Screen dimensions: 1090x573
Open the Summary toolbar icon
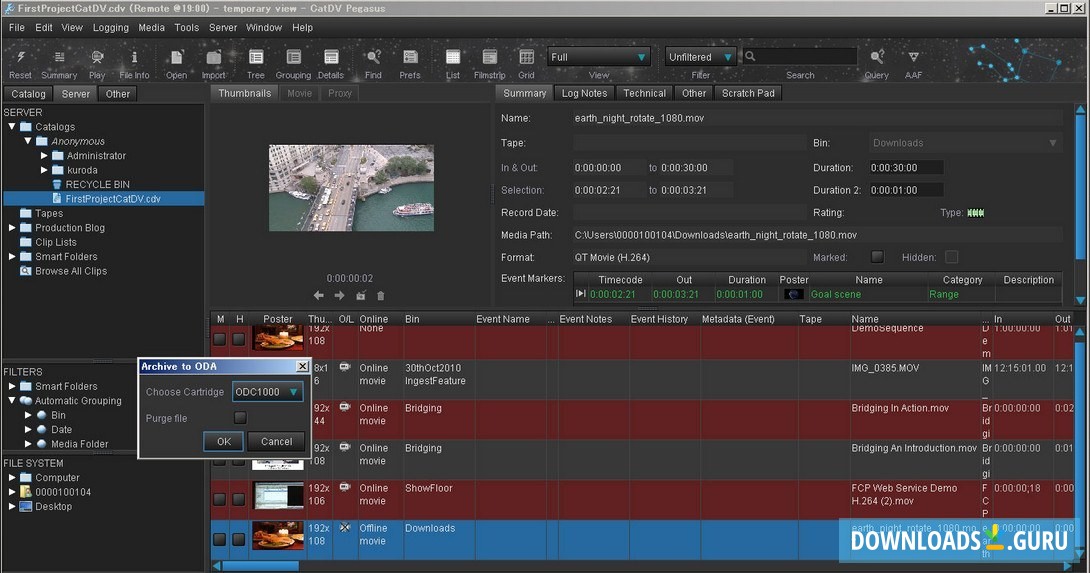coord(59,59)
